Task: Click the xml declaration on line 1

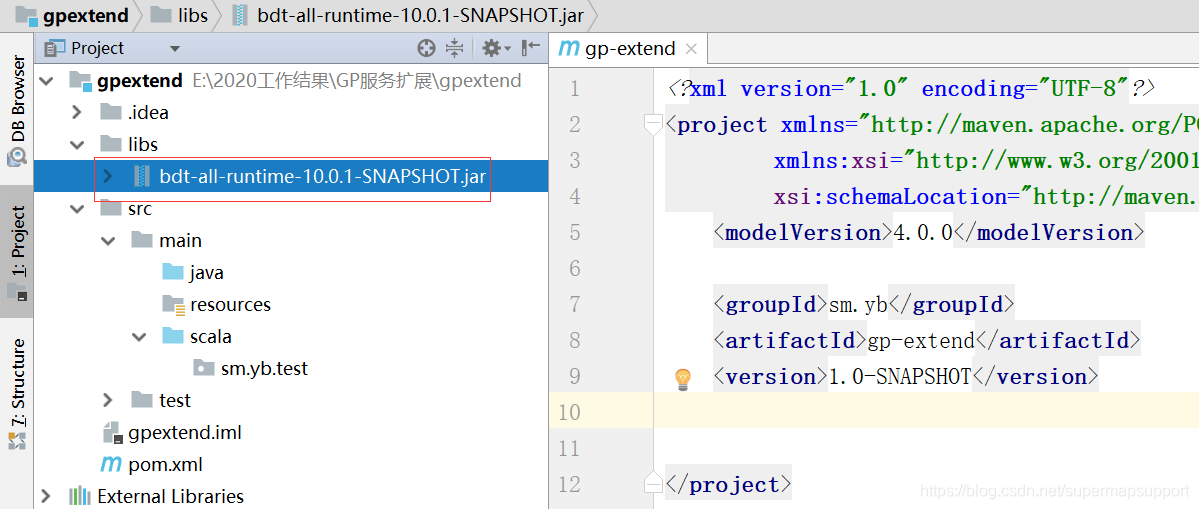Action: [x=911, y=89]
